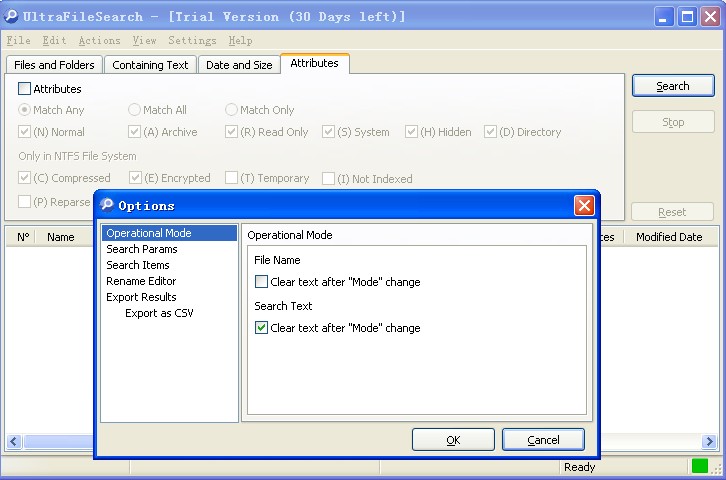The width and height of the screenshot is (726, 480).
Task: Sort by the Modified Date column header
Action: (x=669, y=237)
